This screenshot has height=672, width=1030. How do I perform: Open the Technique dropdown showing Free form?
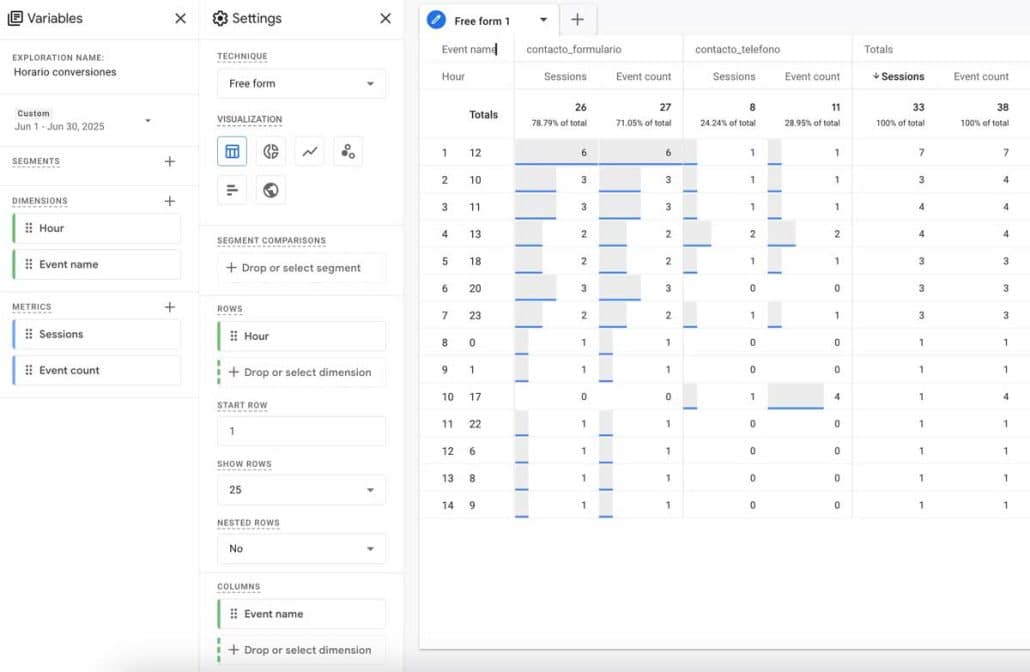[301, 84]
